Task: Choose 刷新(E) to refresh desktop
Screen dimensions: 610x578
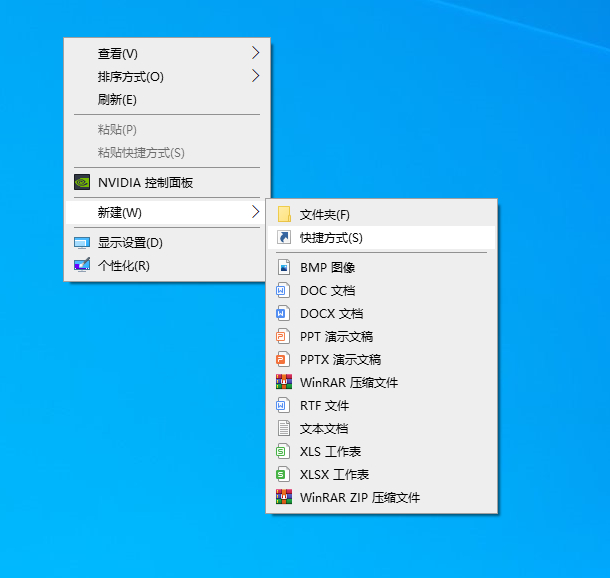Action: point(167,99)
